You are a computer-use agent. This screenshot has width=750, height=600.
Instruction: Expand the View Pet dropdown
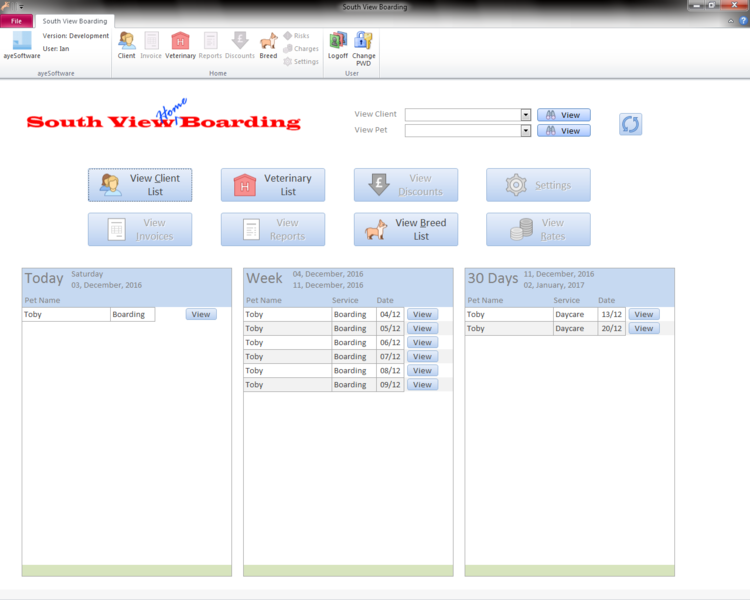click(x=526, y=130)
